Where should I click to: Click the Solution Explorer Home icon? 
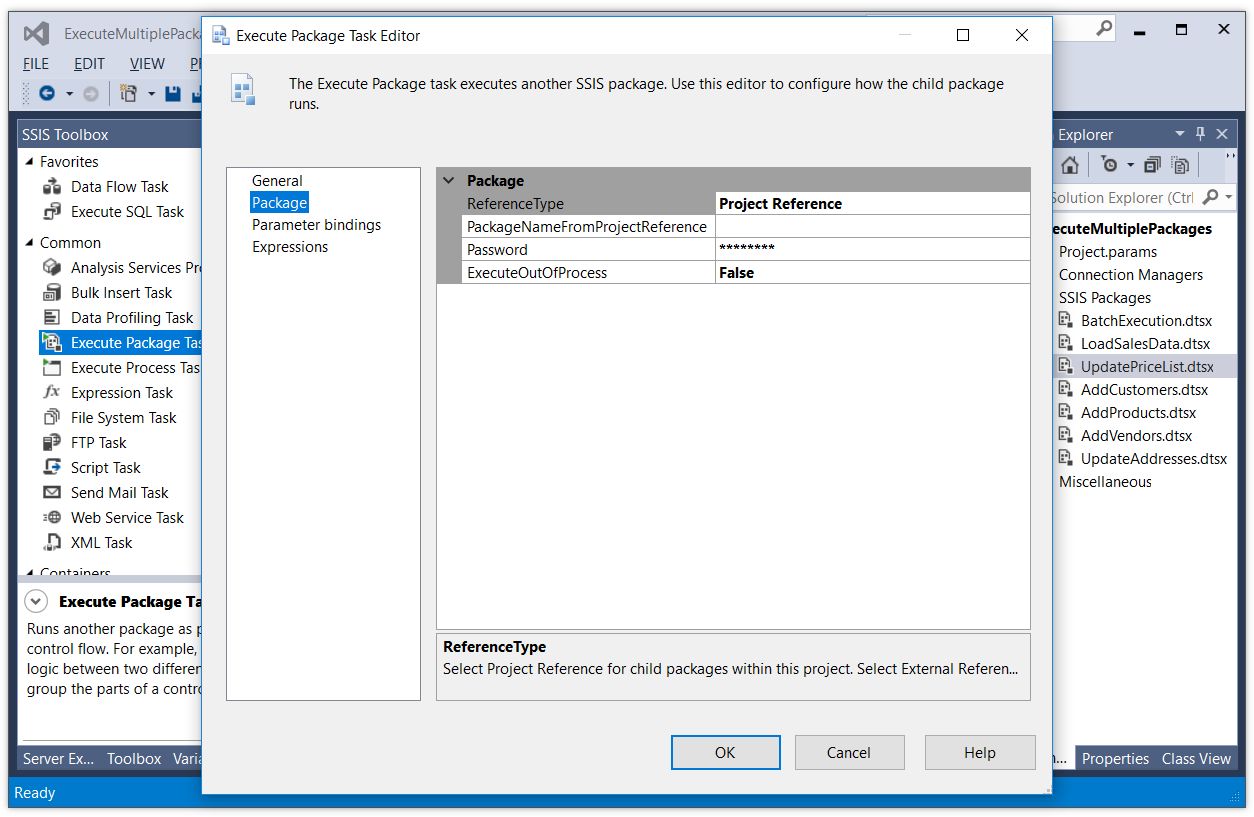[1070, 165]
